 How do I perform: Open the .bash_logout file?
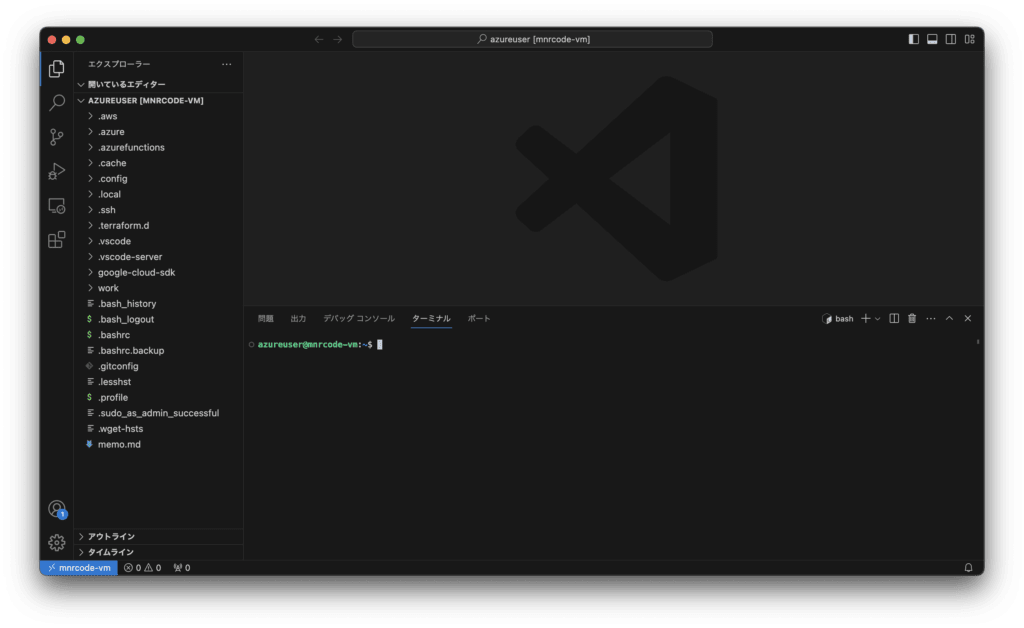[159, 320]
